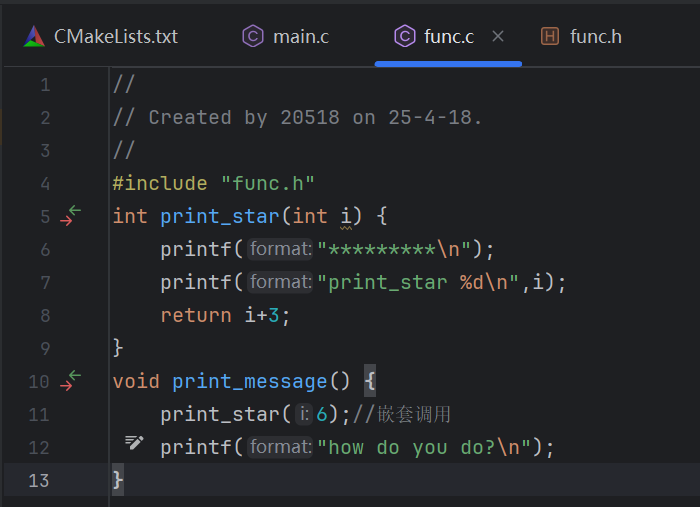Screen dimensions: 700x507
Task: Close the func.c tab
Action: pyautogui.click(x=498, y=36)
